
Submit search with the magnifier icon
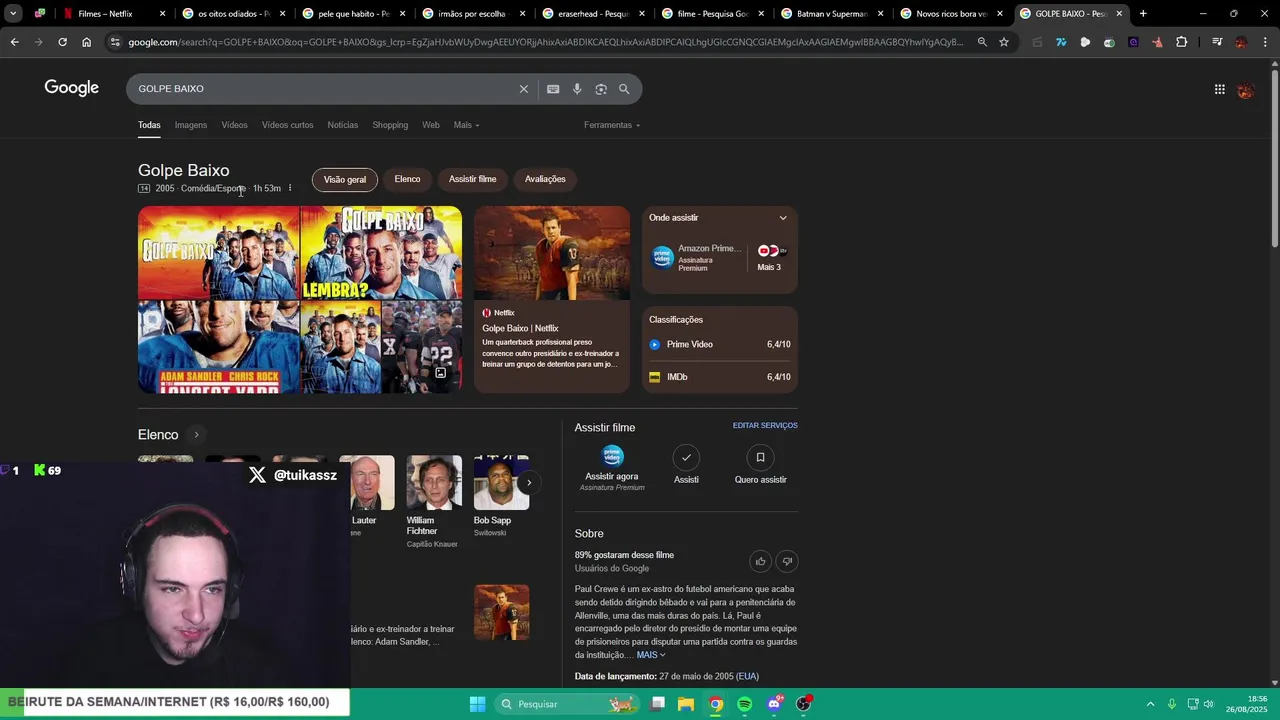pos(624,89)
